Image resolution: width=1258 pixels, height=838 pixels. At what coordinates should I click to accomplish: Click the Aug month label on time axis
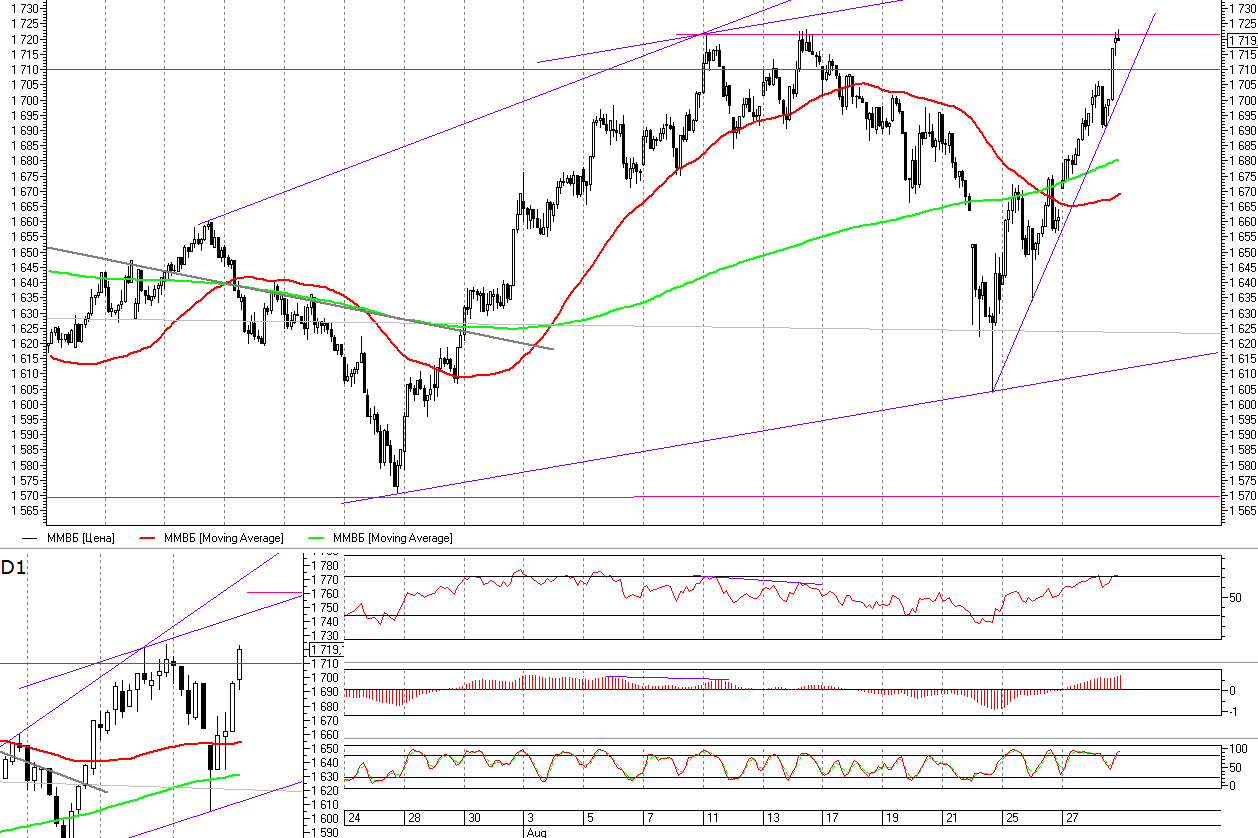point(535,831)
